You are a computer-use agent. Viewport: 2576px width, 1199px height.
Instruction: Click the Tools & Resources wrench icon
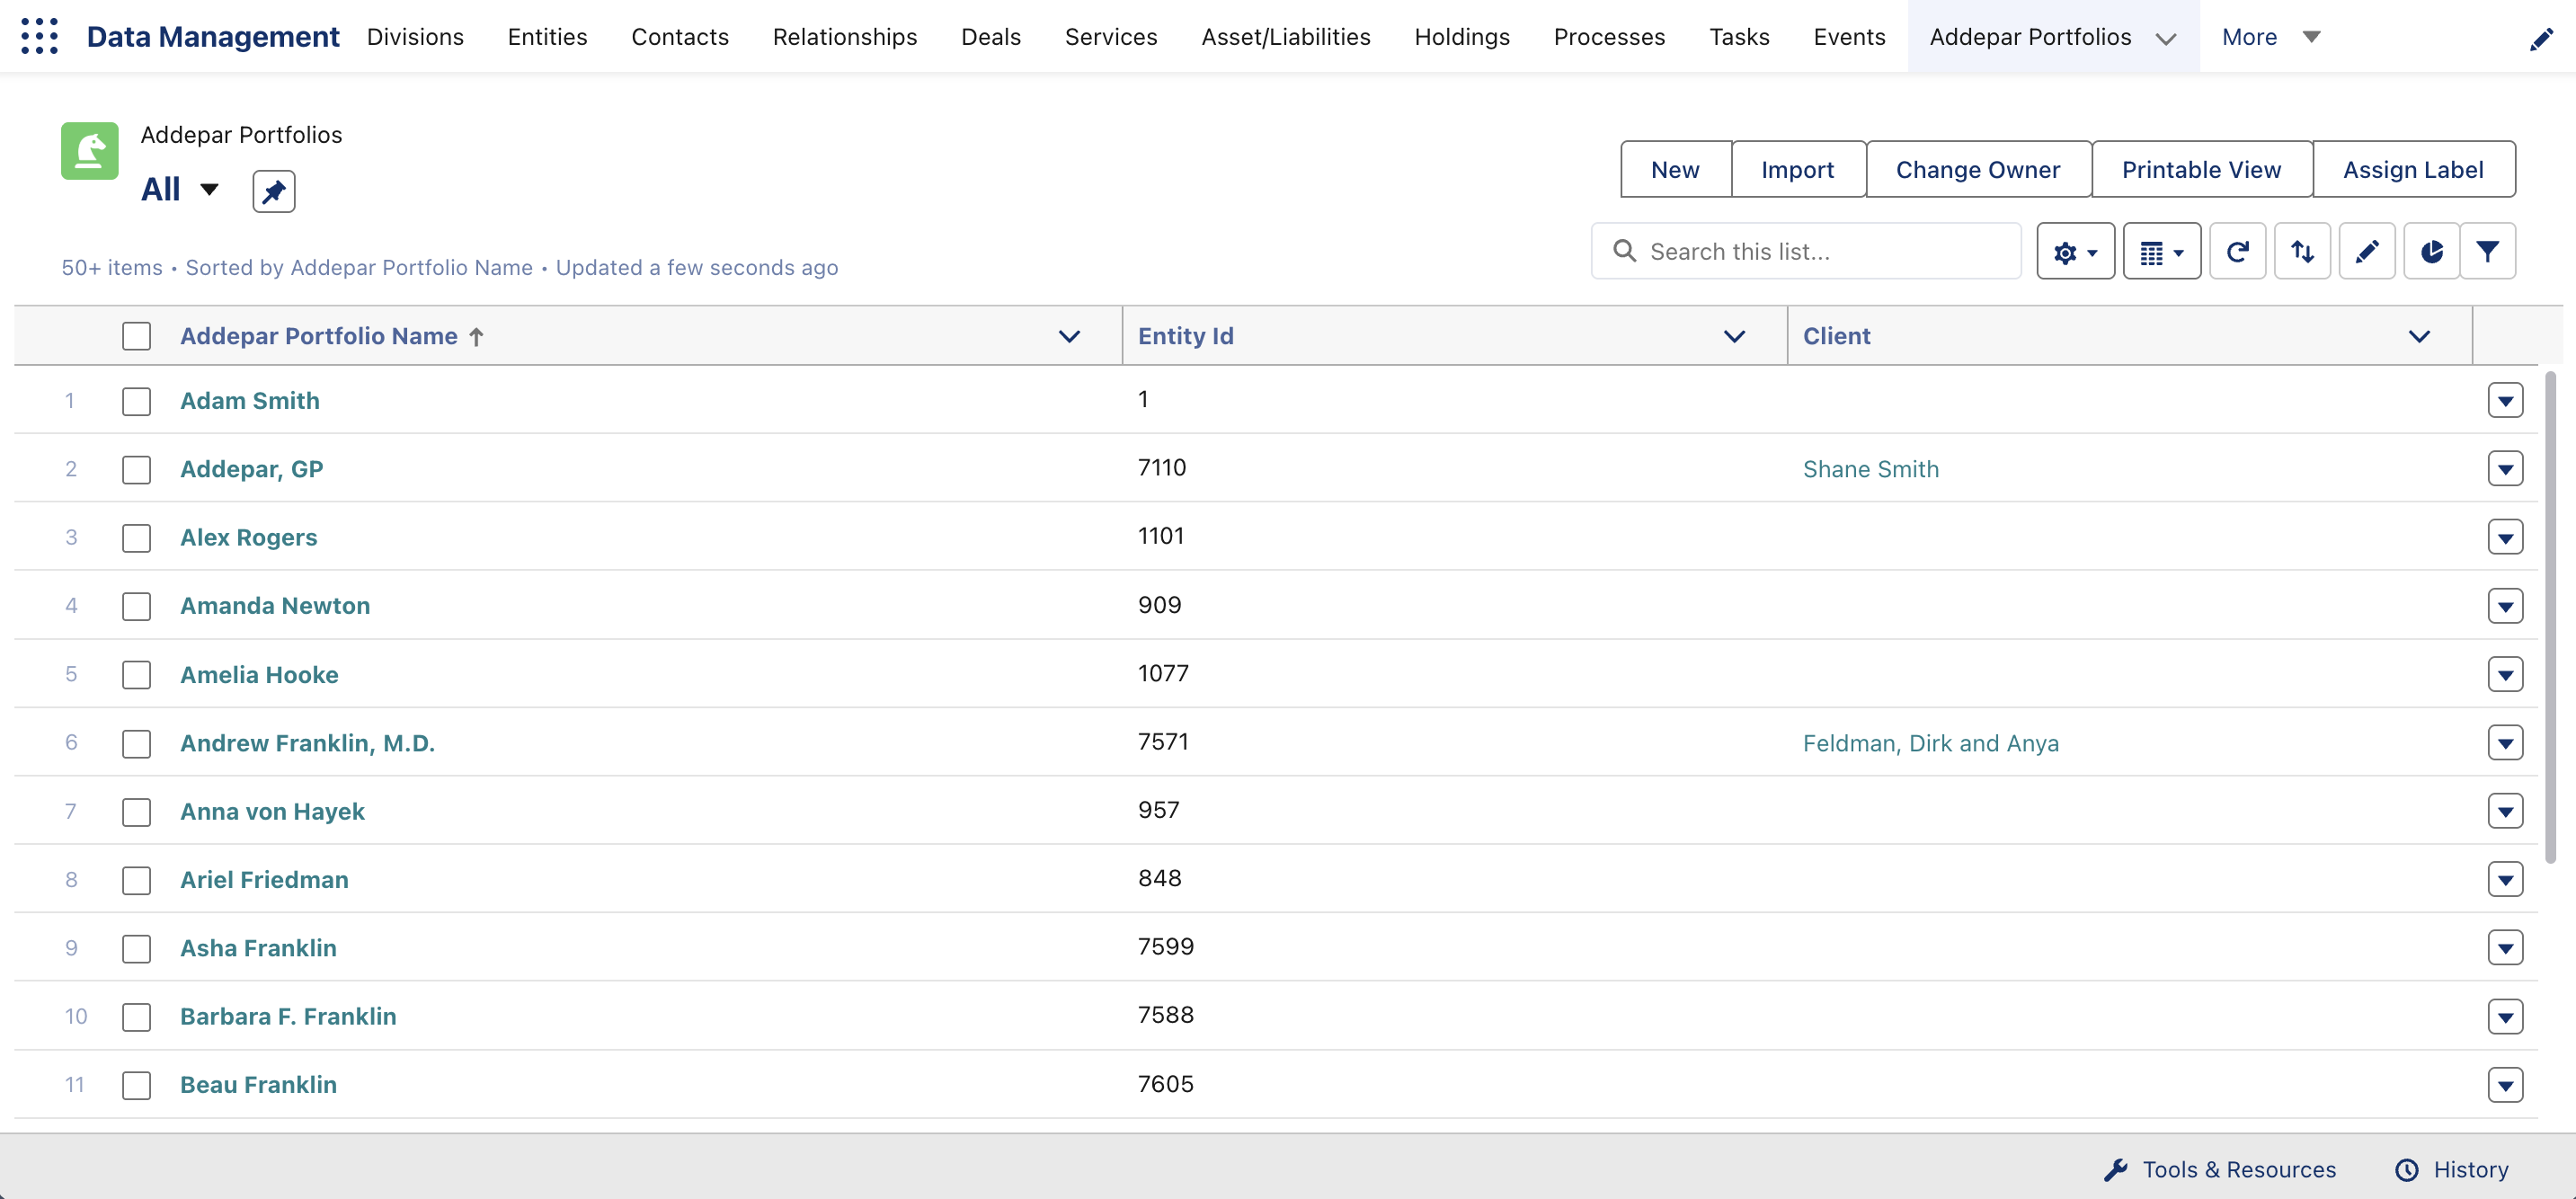click(x=2116, y=1170)
